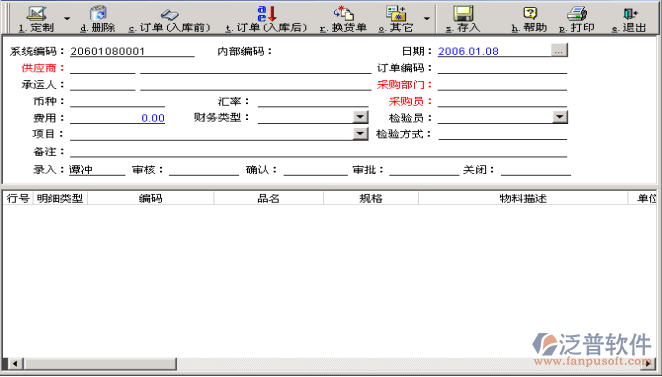Select the 换货单 exchange slip icon

(x=343, y=14)
